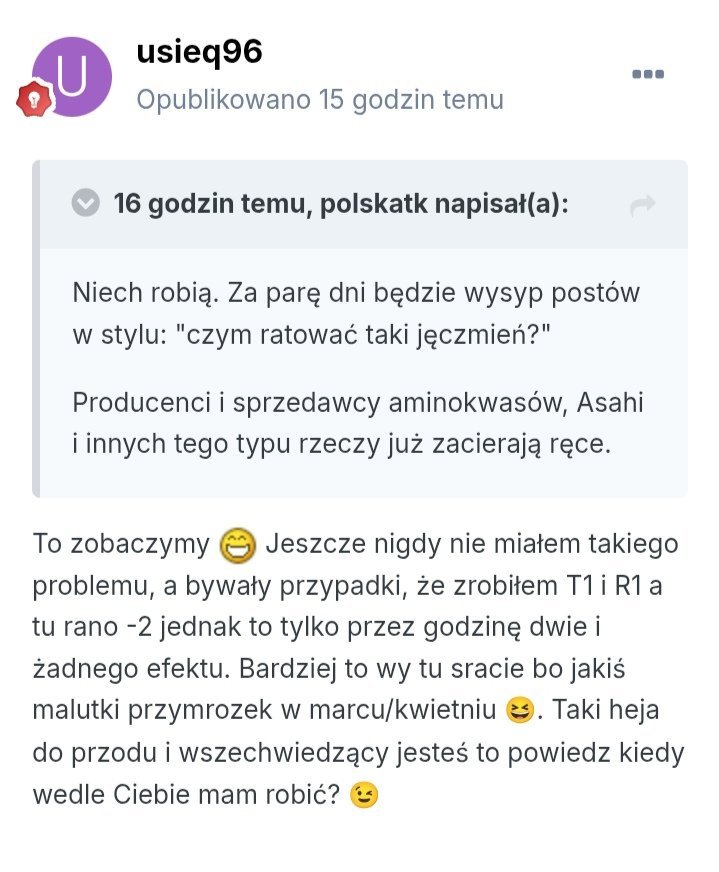
Task: Open the post options three-dot menu
Action: (647, 74)
